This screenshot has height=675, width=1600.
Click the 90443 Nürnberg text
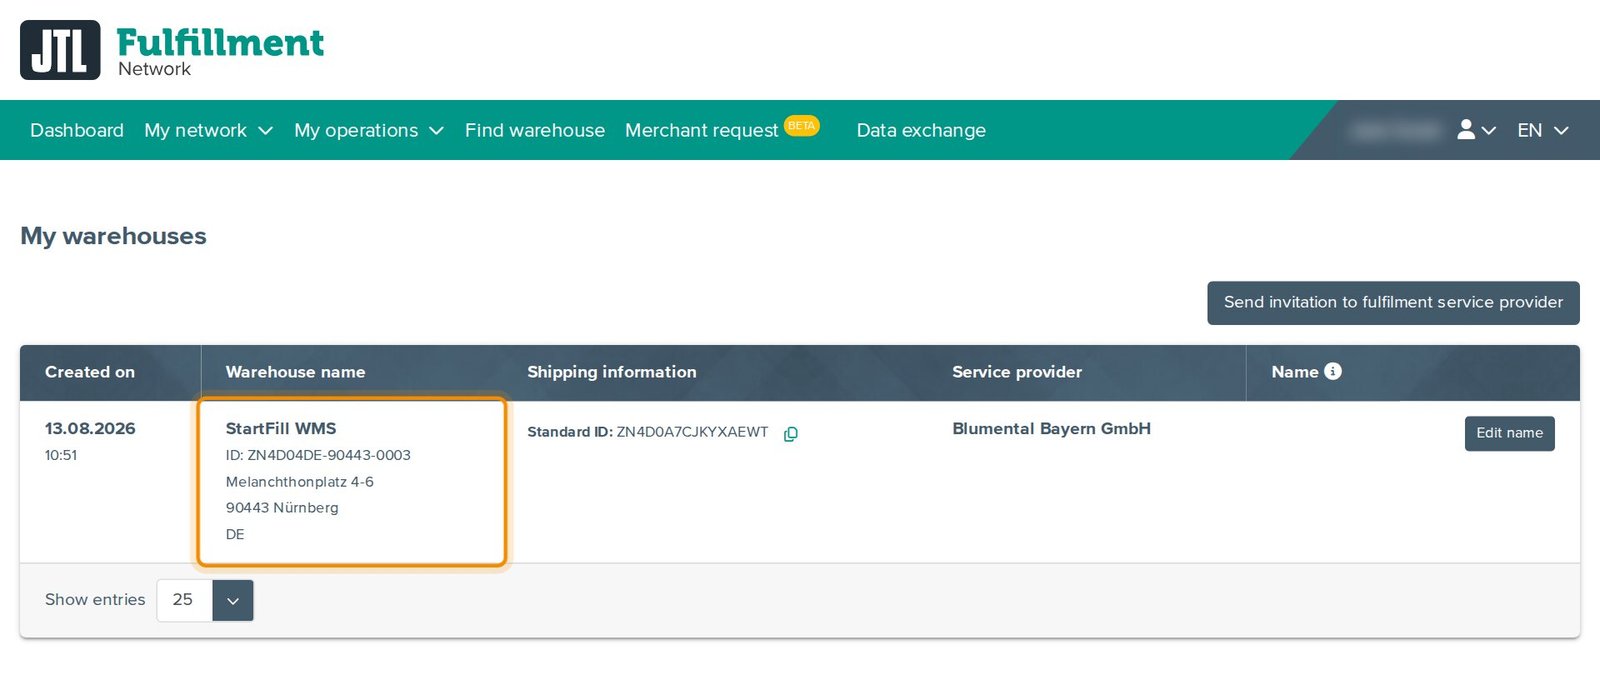pos(282,508)
